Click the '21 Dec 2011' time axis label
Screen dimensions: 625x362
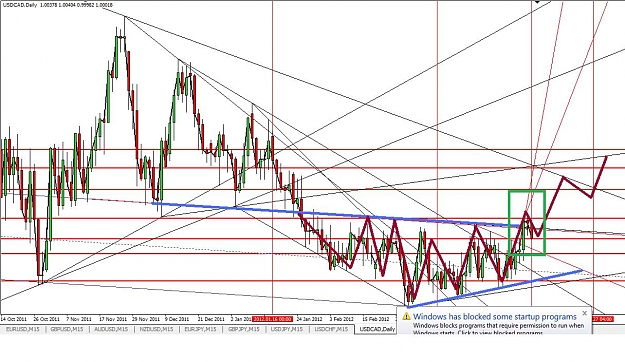[x=211, y=319]
